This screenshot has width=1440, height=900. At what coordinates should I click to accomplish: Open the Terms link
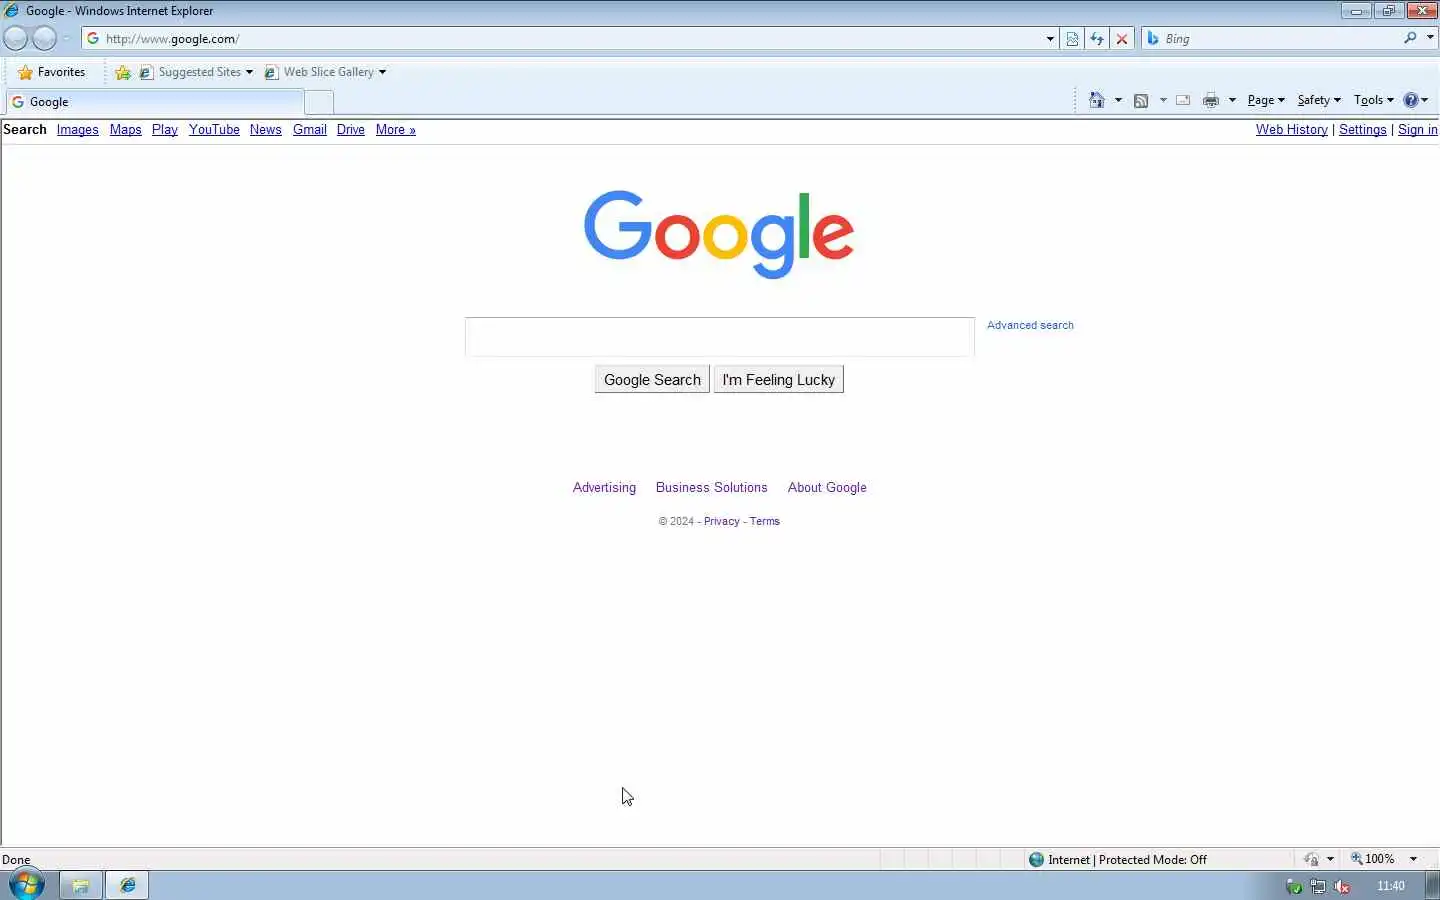point(765,521)
